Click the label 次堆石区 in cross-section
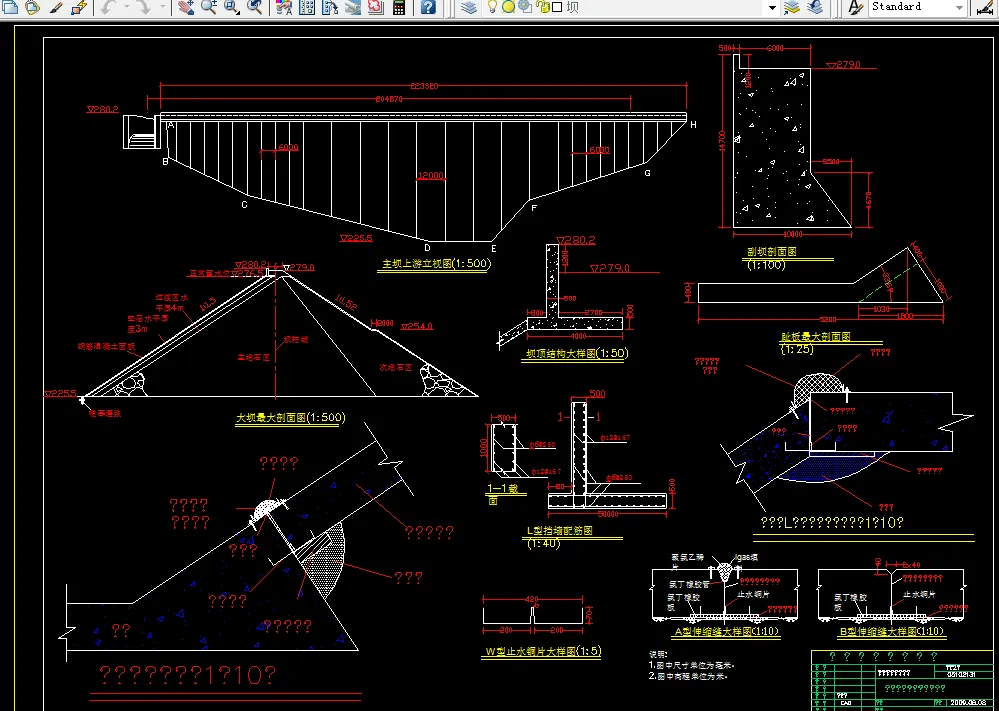 click(396, 368)
